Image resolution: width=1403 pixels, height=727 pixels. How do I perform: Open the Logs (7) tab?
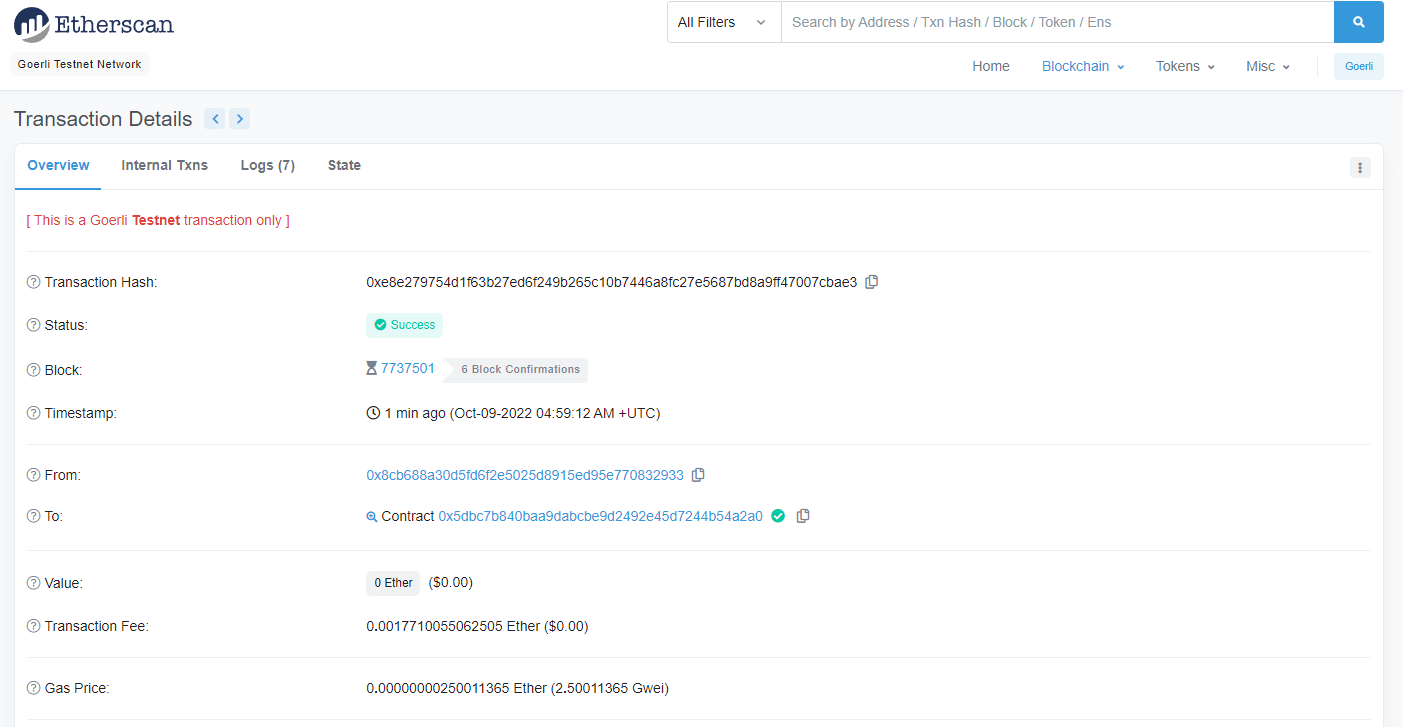coord(268,166)
